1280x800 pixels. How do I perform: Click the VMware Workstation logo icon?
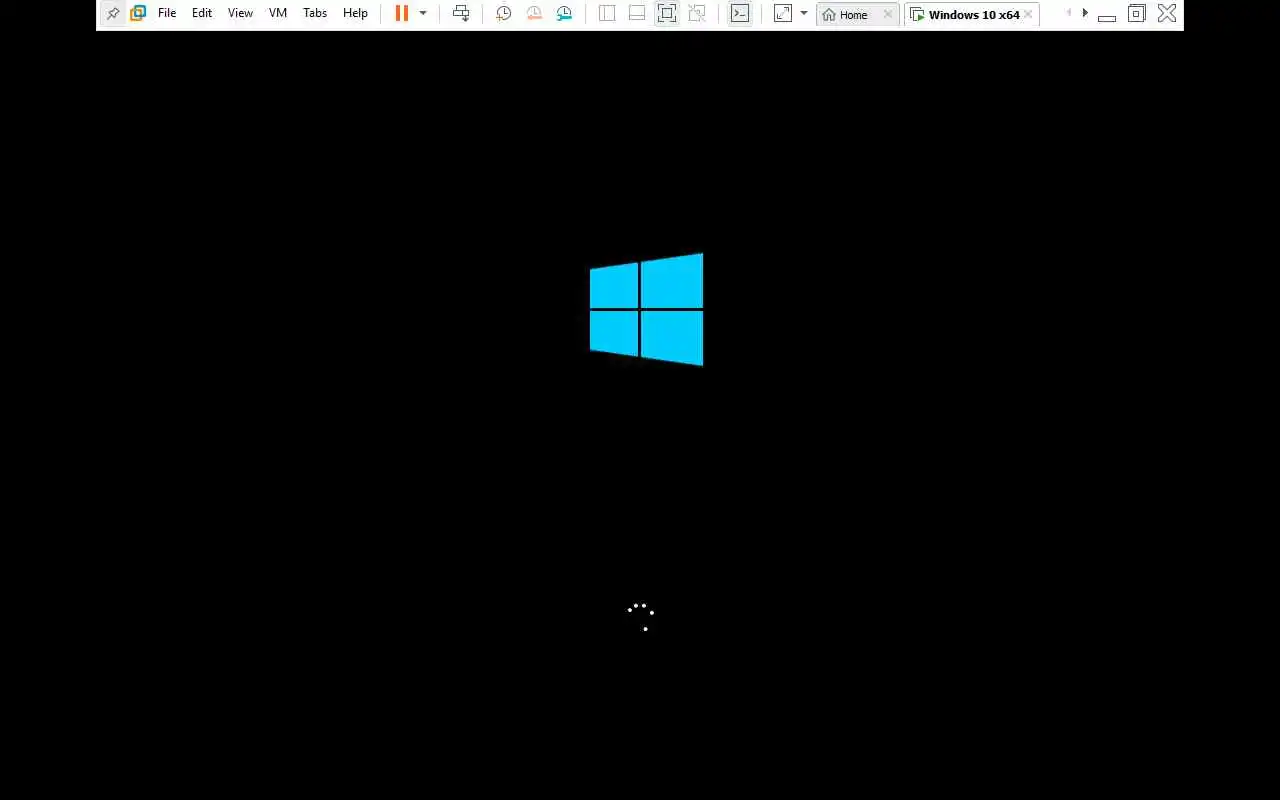138,14
